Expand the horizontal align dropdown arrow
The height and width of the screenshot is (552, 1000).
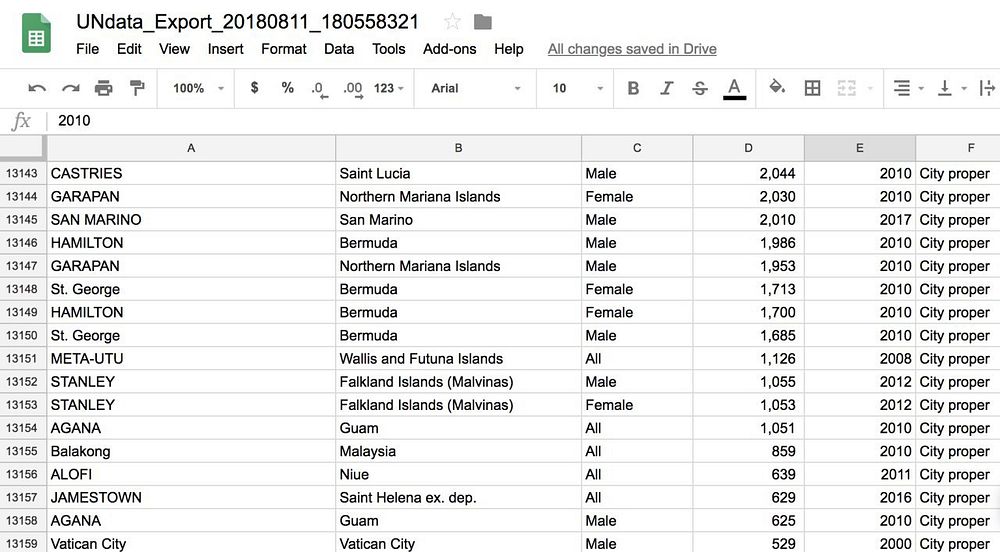pyautogui.click(x=921, y=89)
